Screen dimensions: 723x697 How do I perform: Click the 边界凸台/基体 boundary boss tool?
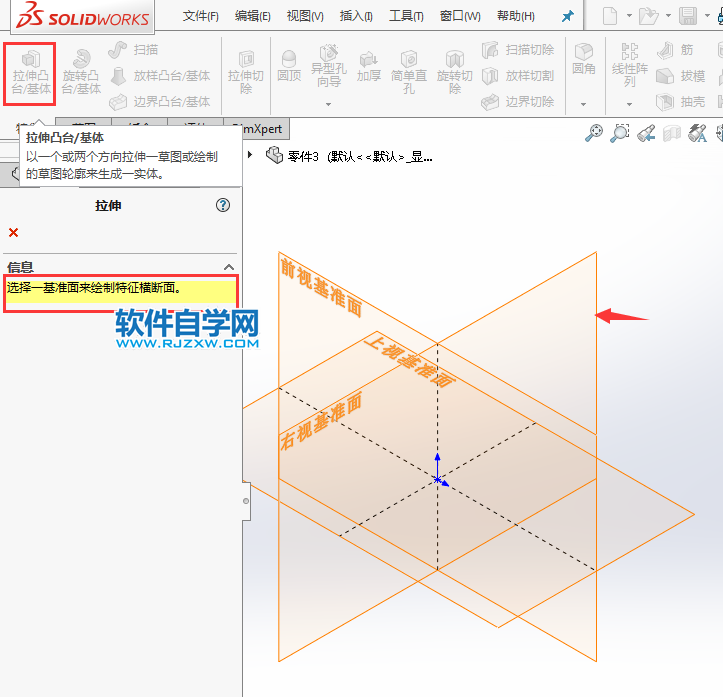click(x=160, y=101)
